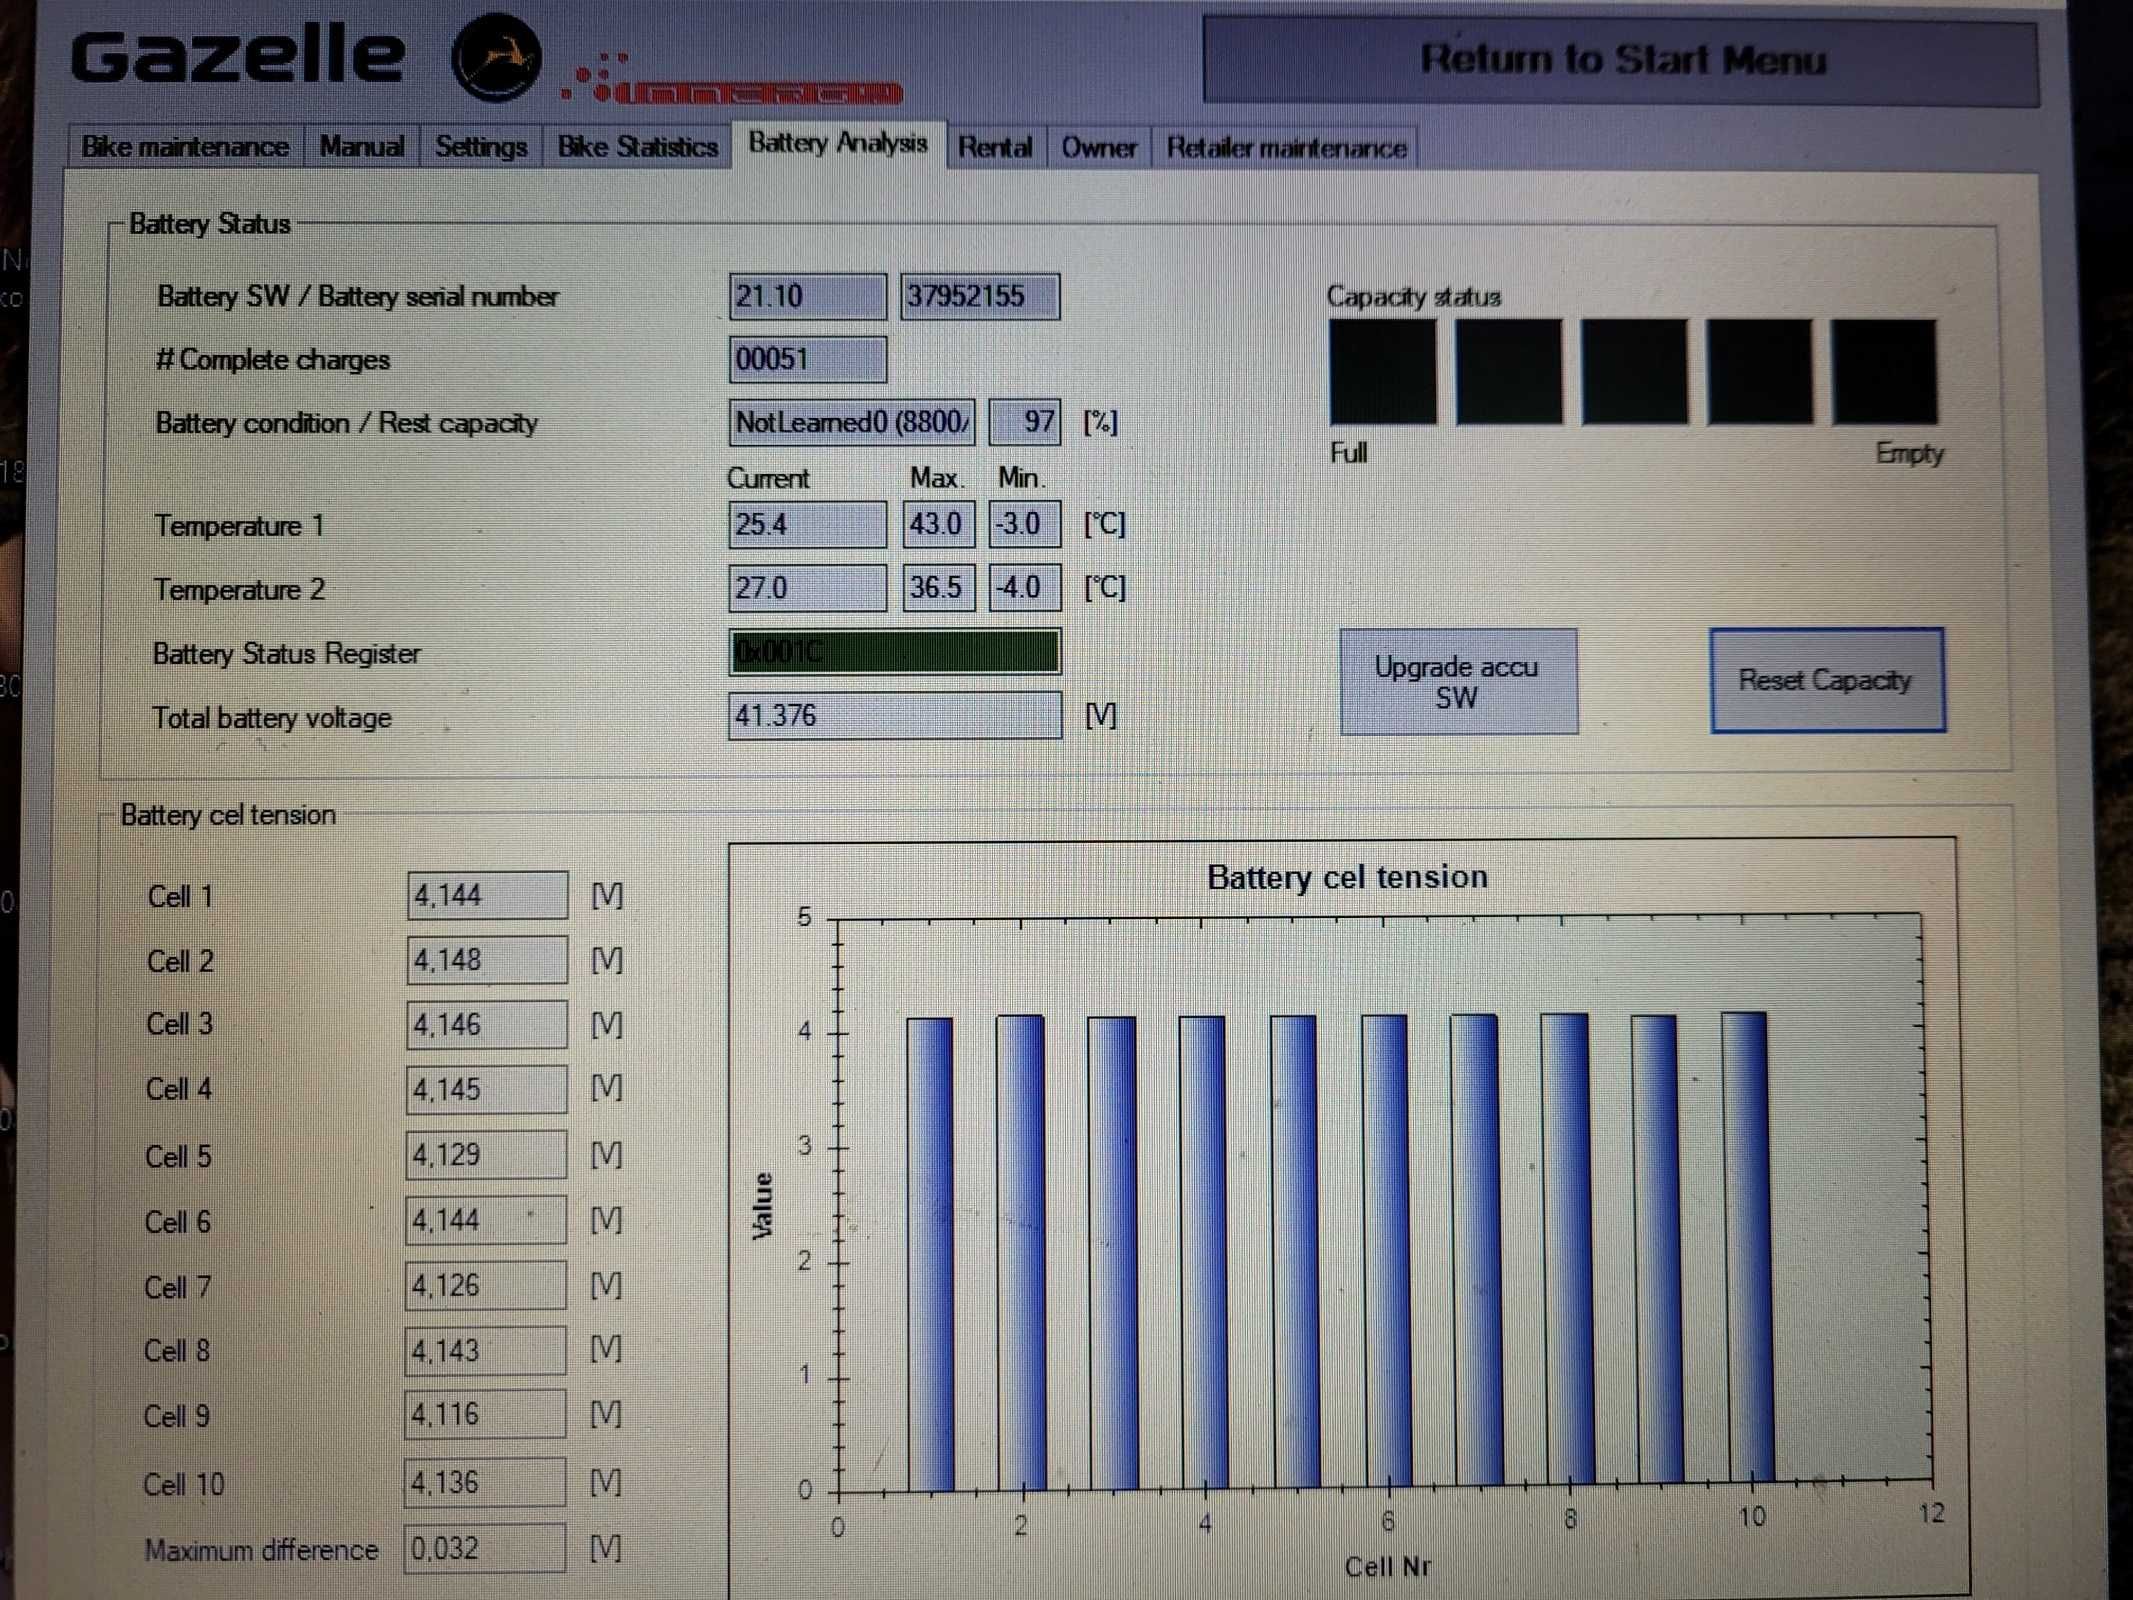Click the Total battery voltage field
This screenshot has height=1600, width=2133.
895,715
